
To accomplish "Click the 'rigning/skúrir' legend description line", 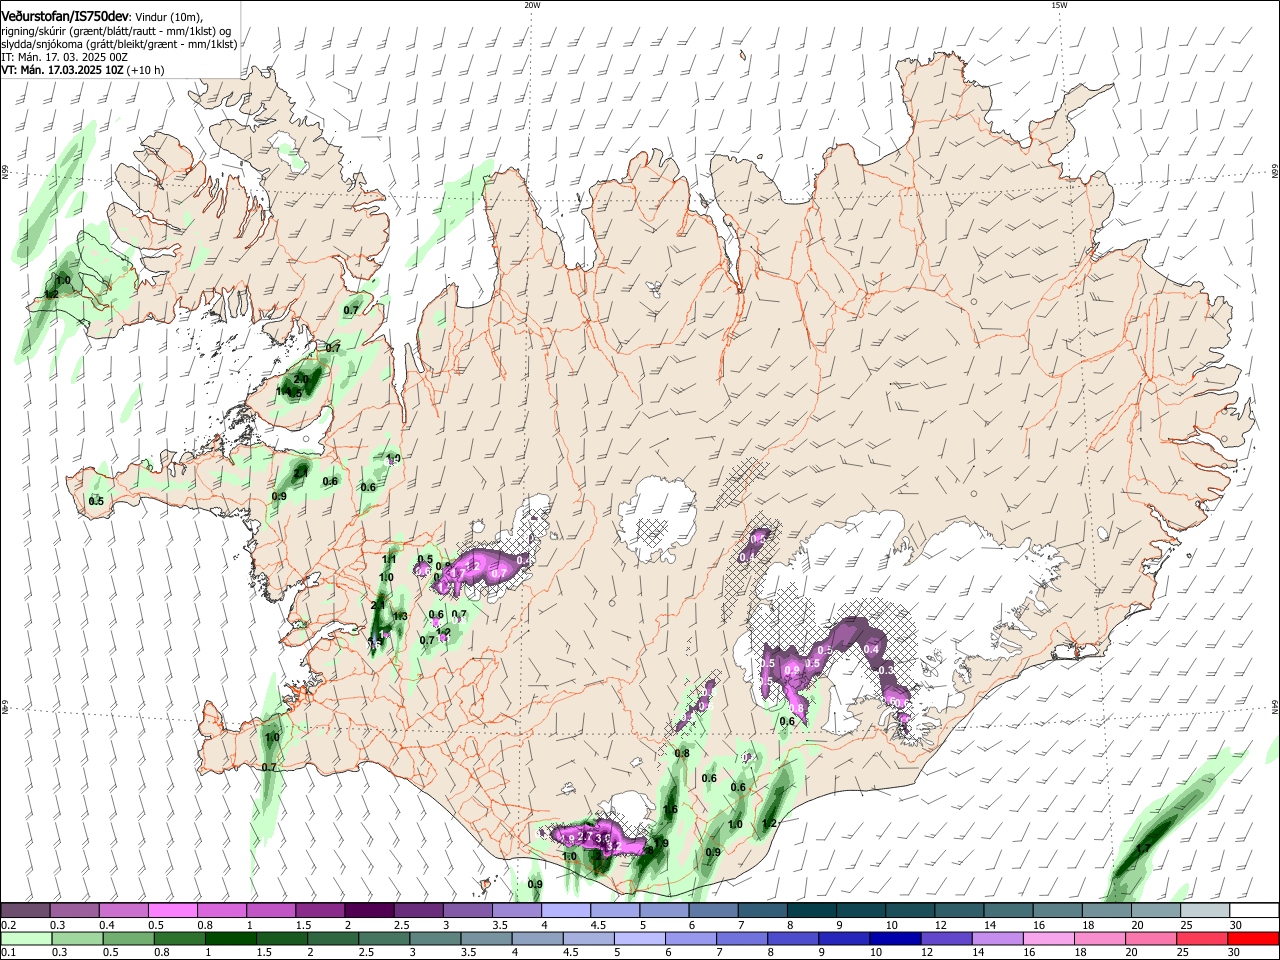I will [116, 31].
